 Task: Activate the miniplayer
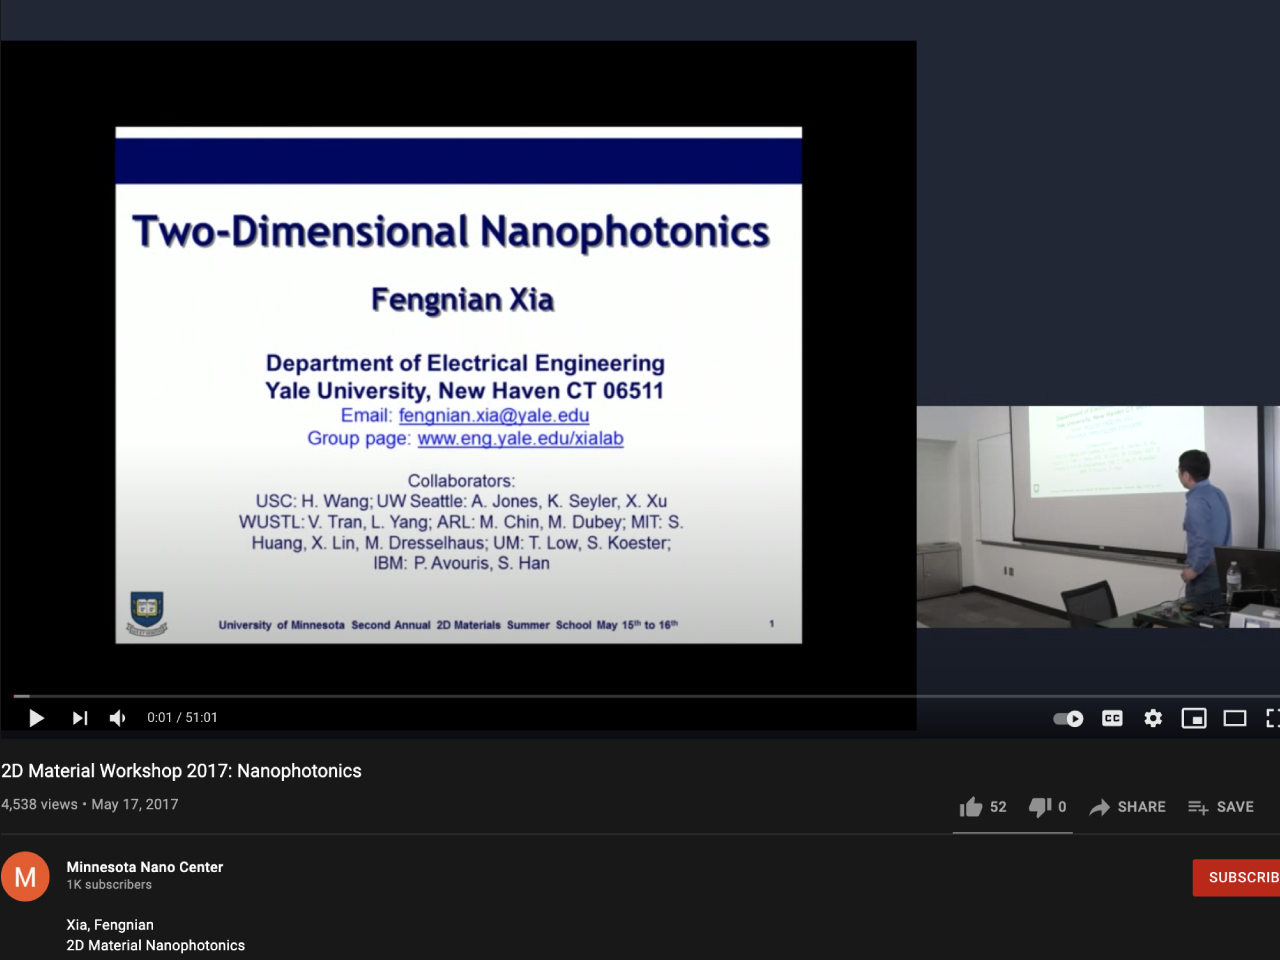coord(1194,718)
